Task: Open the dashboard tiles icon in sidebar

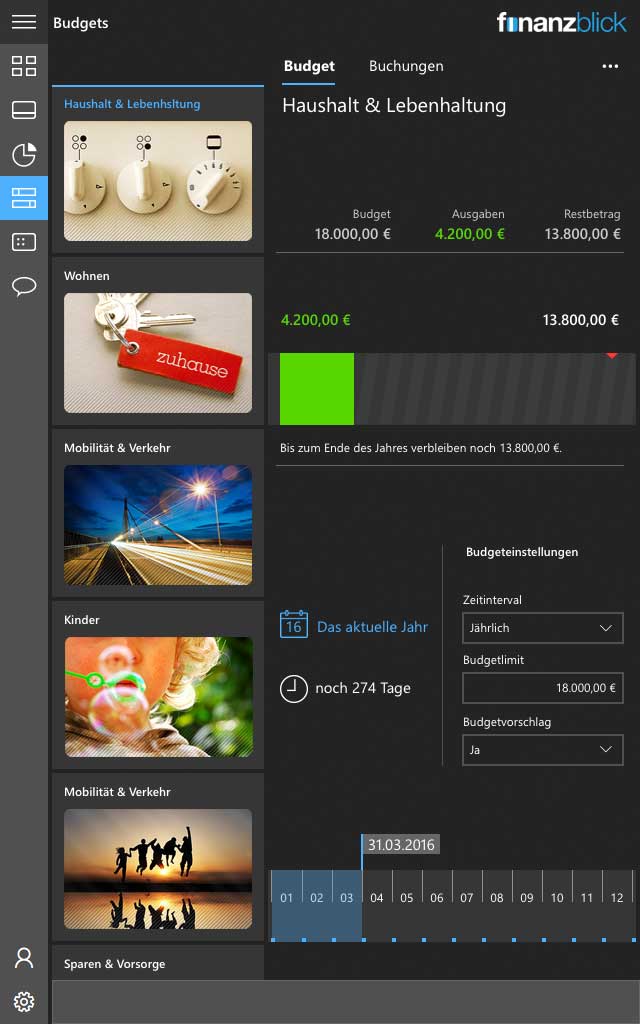Action: coord(24,66)
